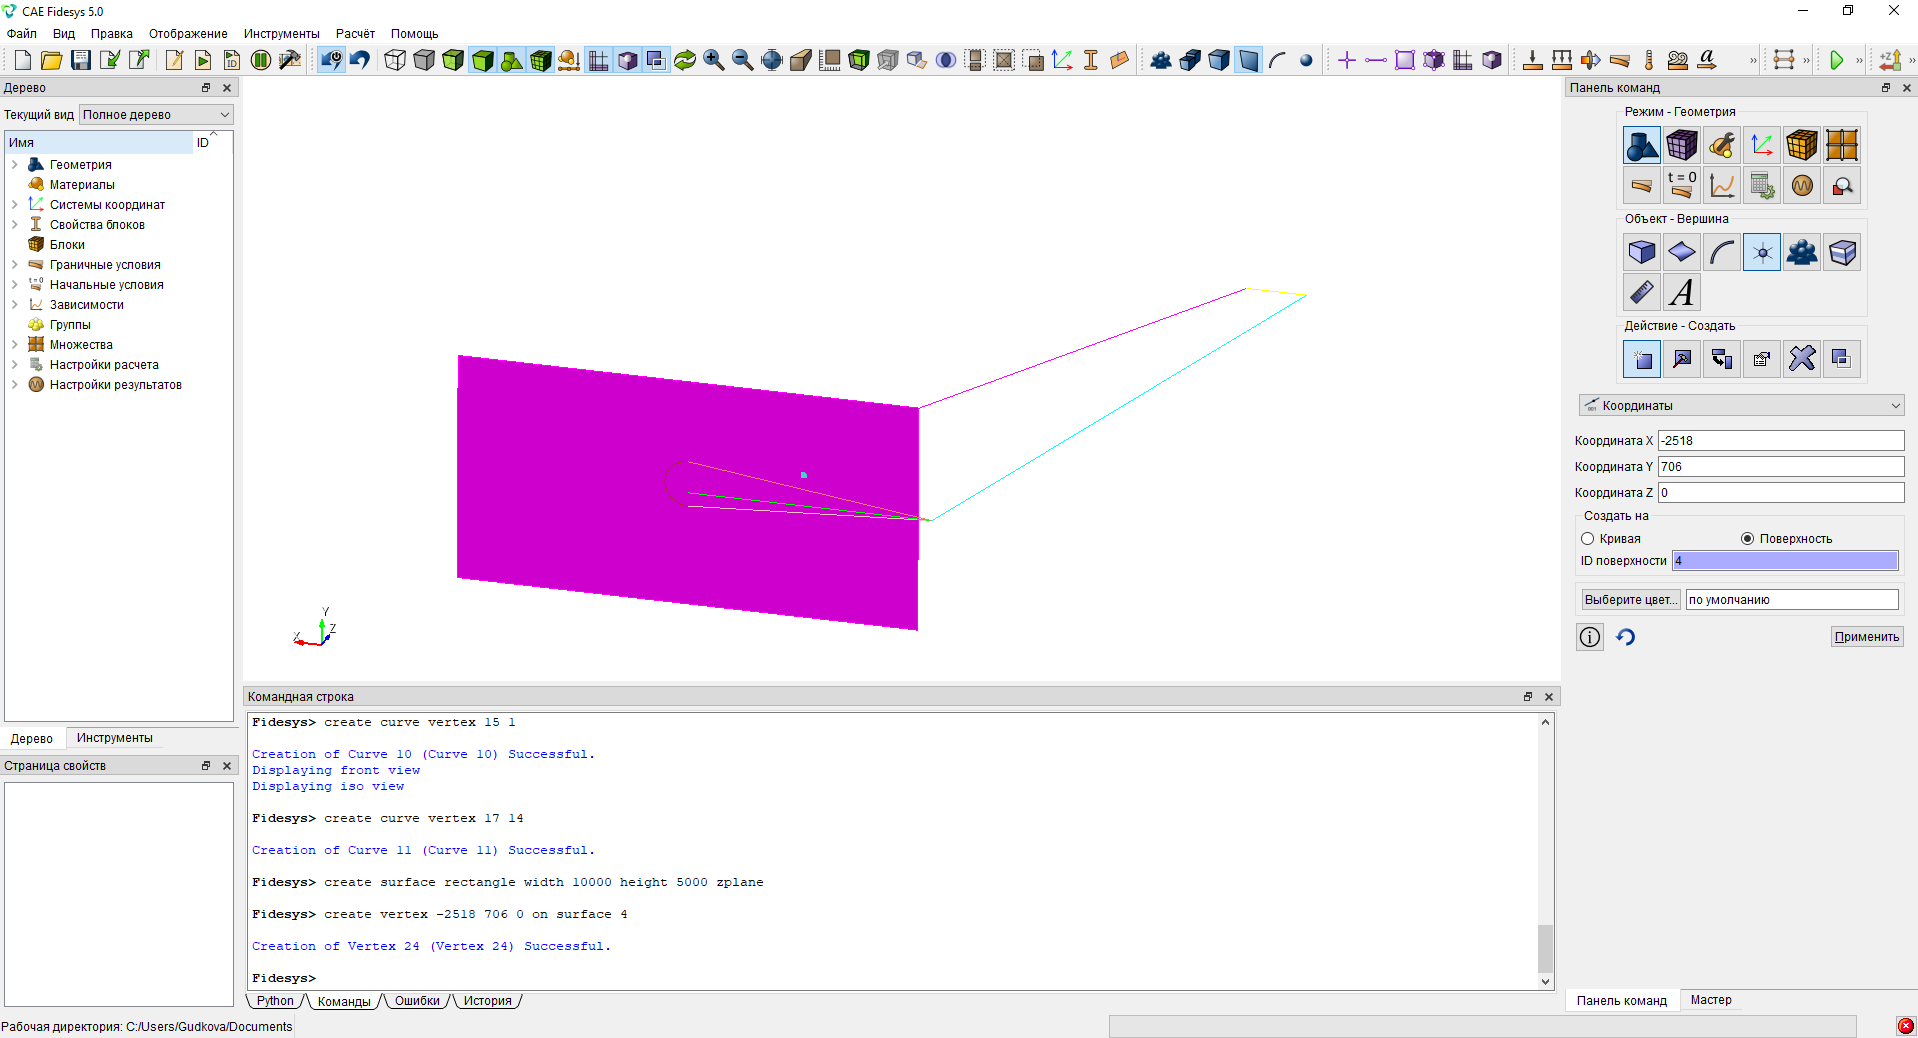The height and width of the screenshot is (1038, 1918).
Task: Select Mesh mode purple cube icon
Action: (1682, 145)
